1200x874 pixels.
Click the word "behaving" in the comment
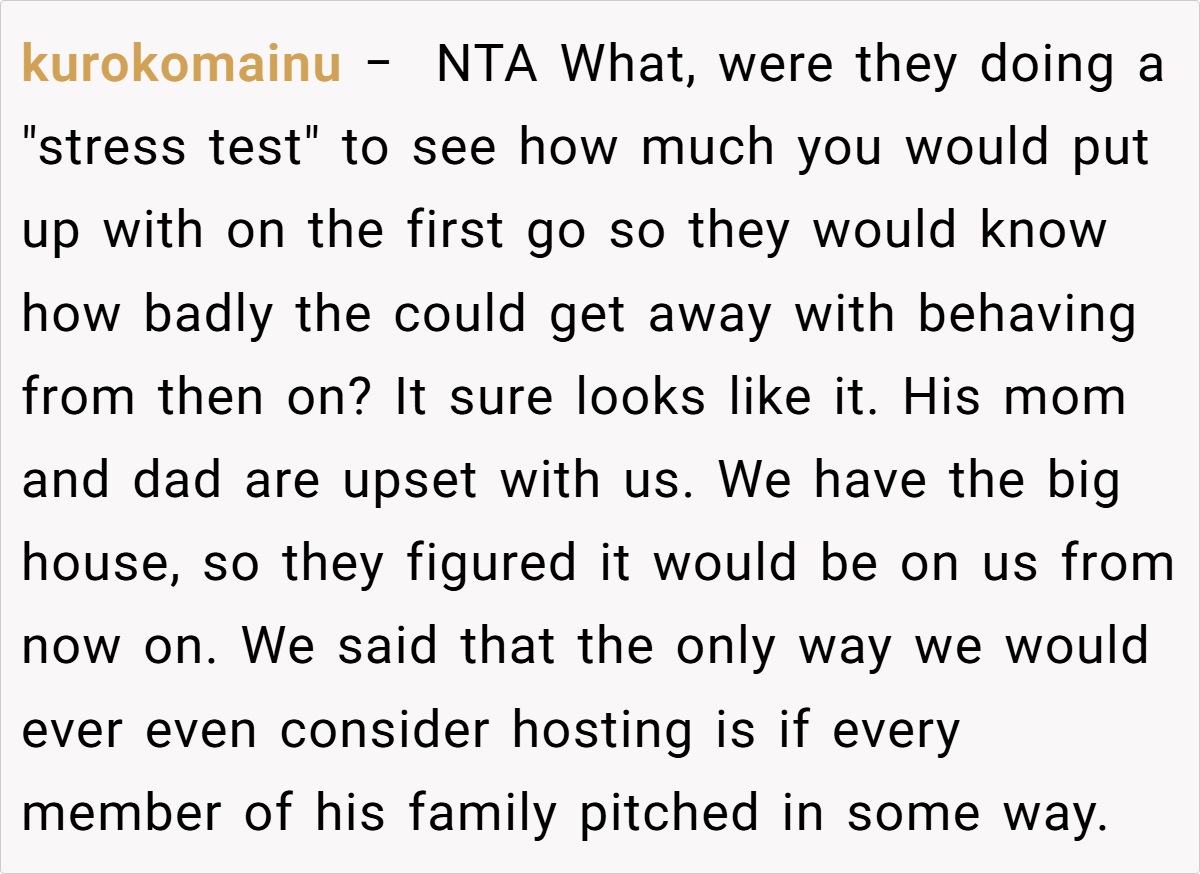(x=1027, y=315)
